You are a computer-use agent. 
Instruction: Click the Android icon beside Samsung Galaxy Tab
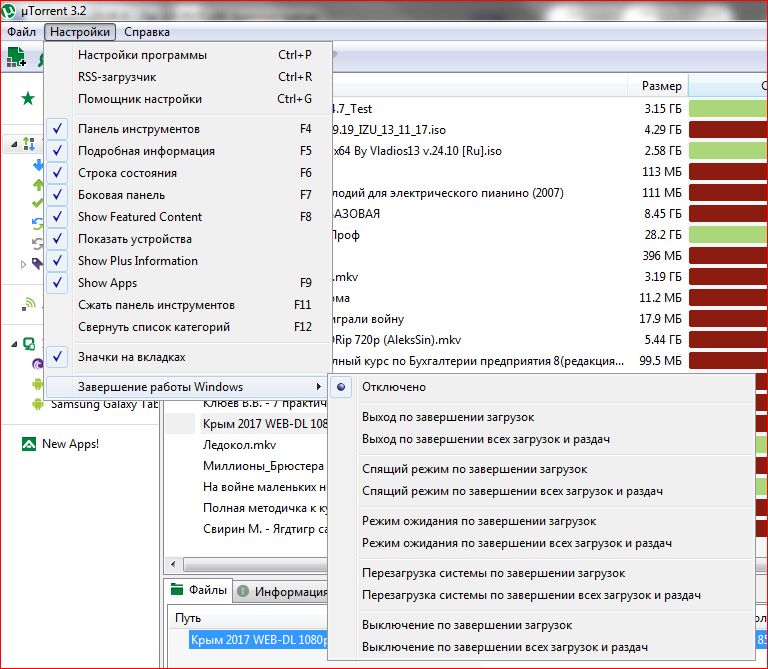[38, 404]
